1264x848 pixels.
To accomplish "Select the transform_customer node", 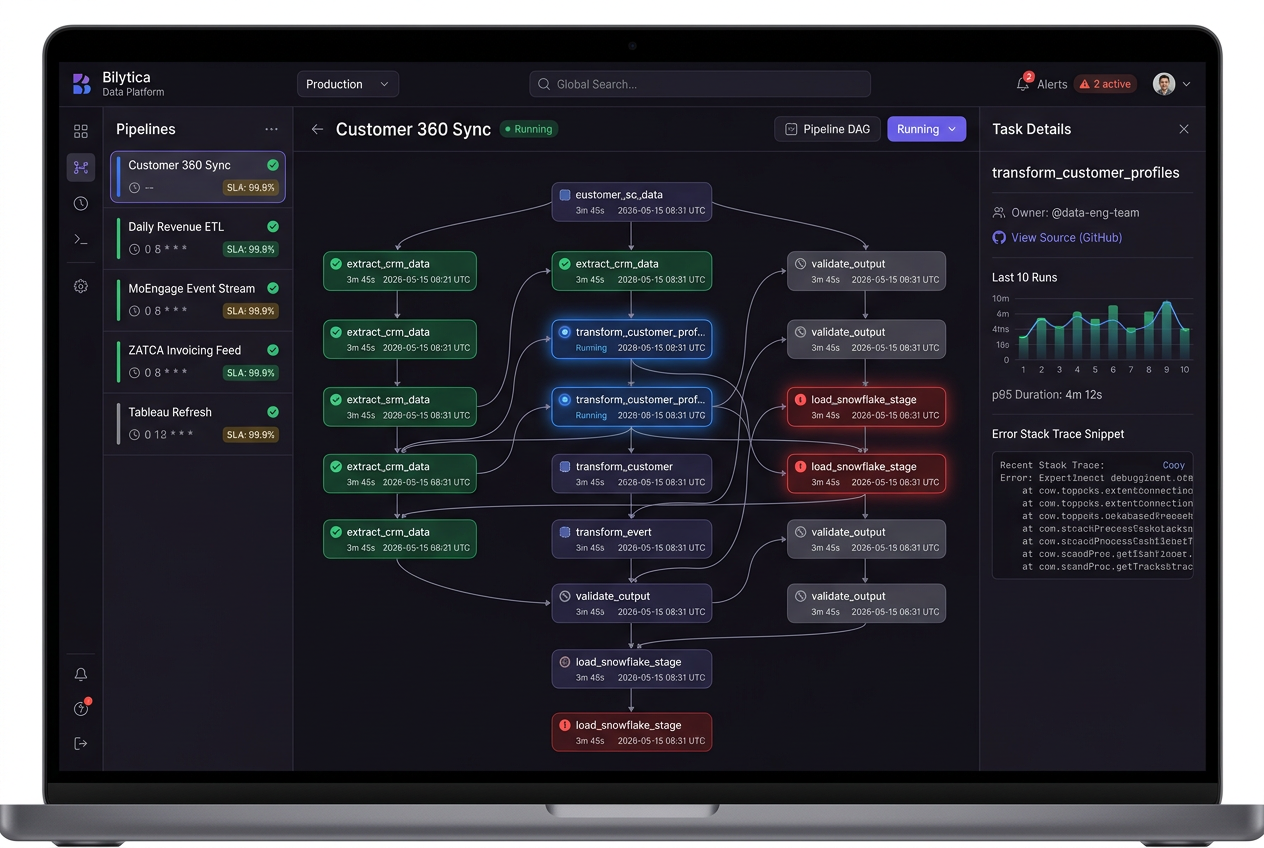I will click(632, 473).
